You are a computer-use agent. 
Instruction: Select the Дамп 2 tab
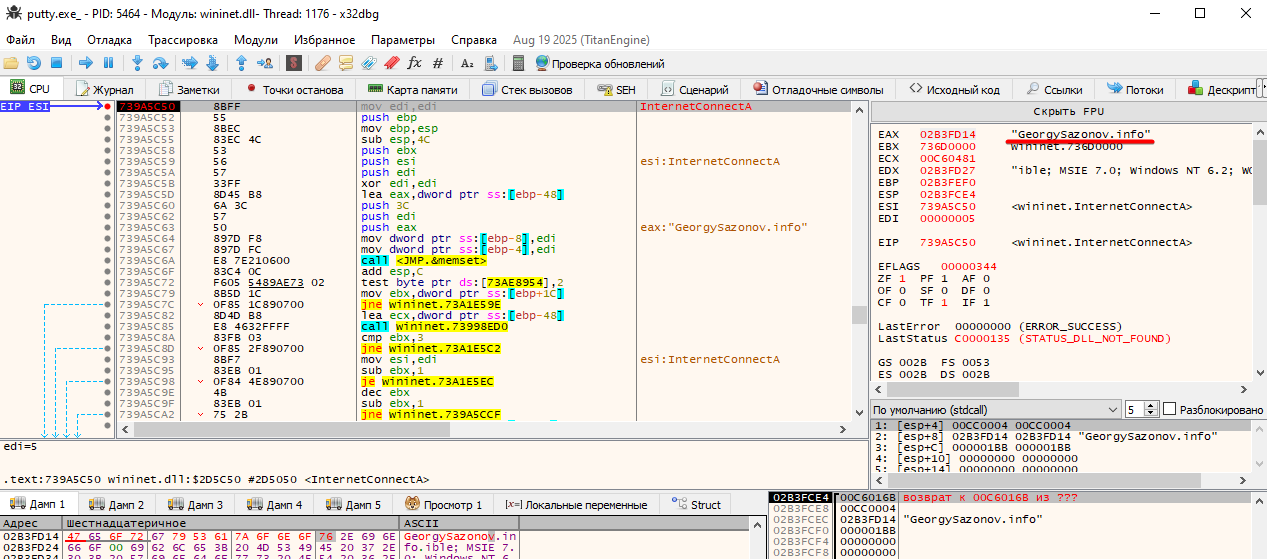pos(117,505)
